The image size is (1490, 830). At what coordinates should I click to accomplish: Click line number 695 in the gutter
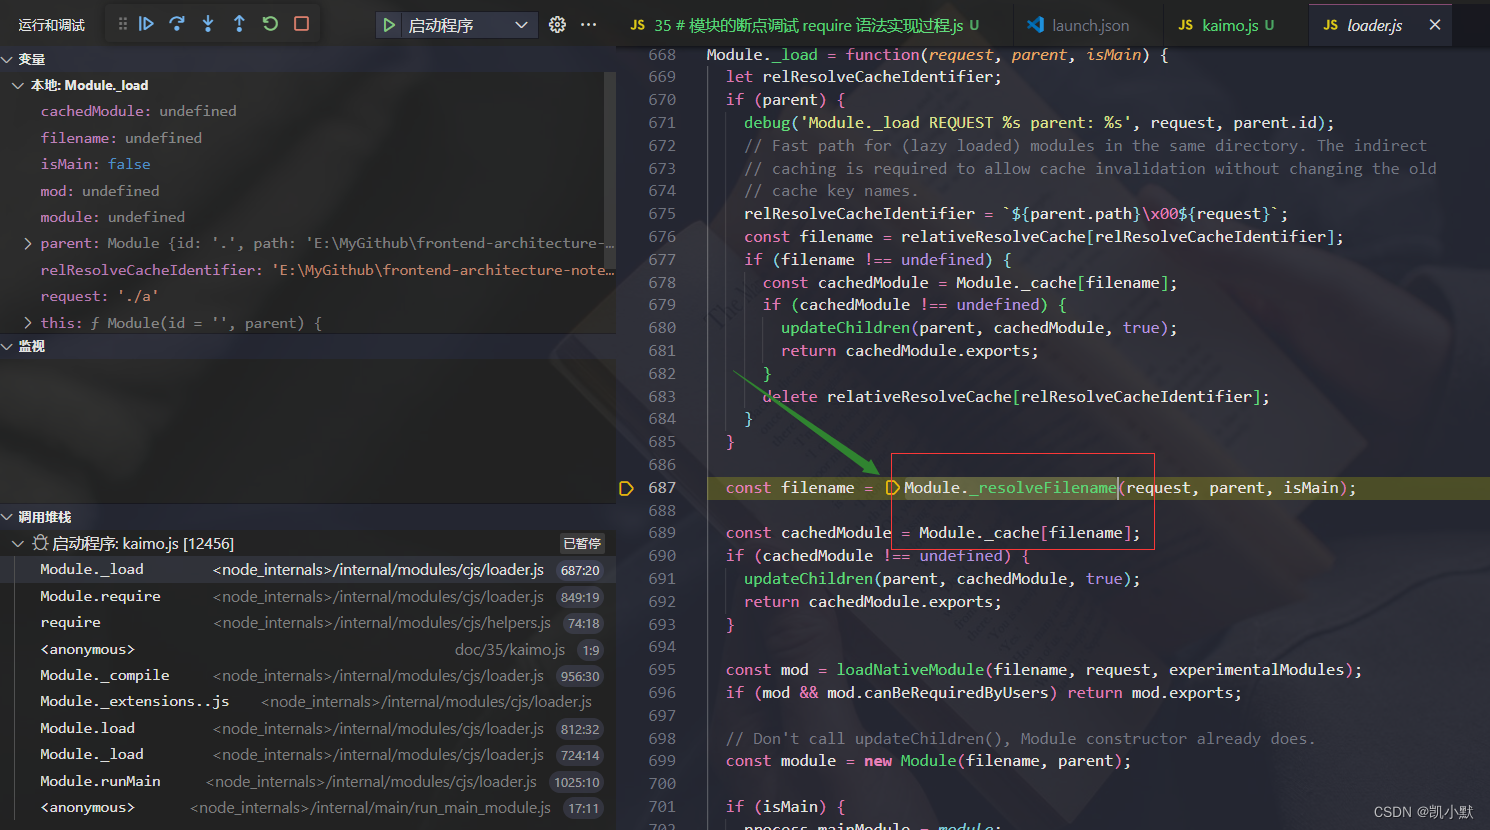[662, 670]
